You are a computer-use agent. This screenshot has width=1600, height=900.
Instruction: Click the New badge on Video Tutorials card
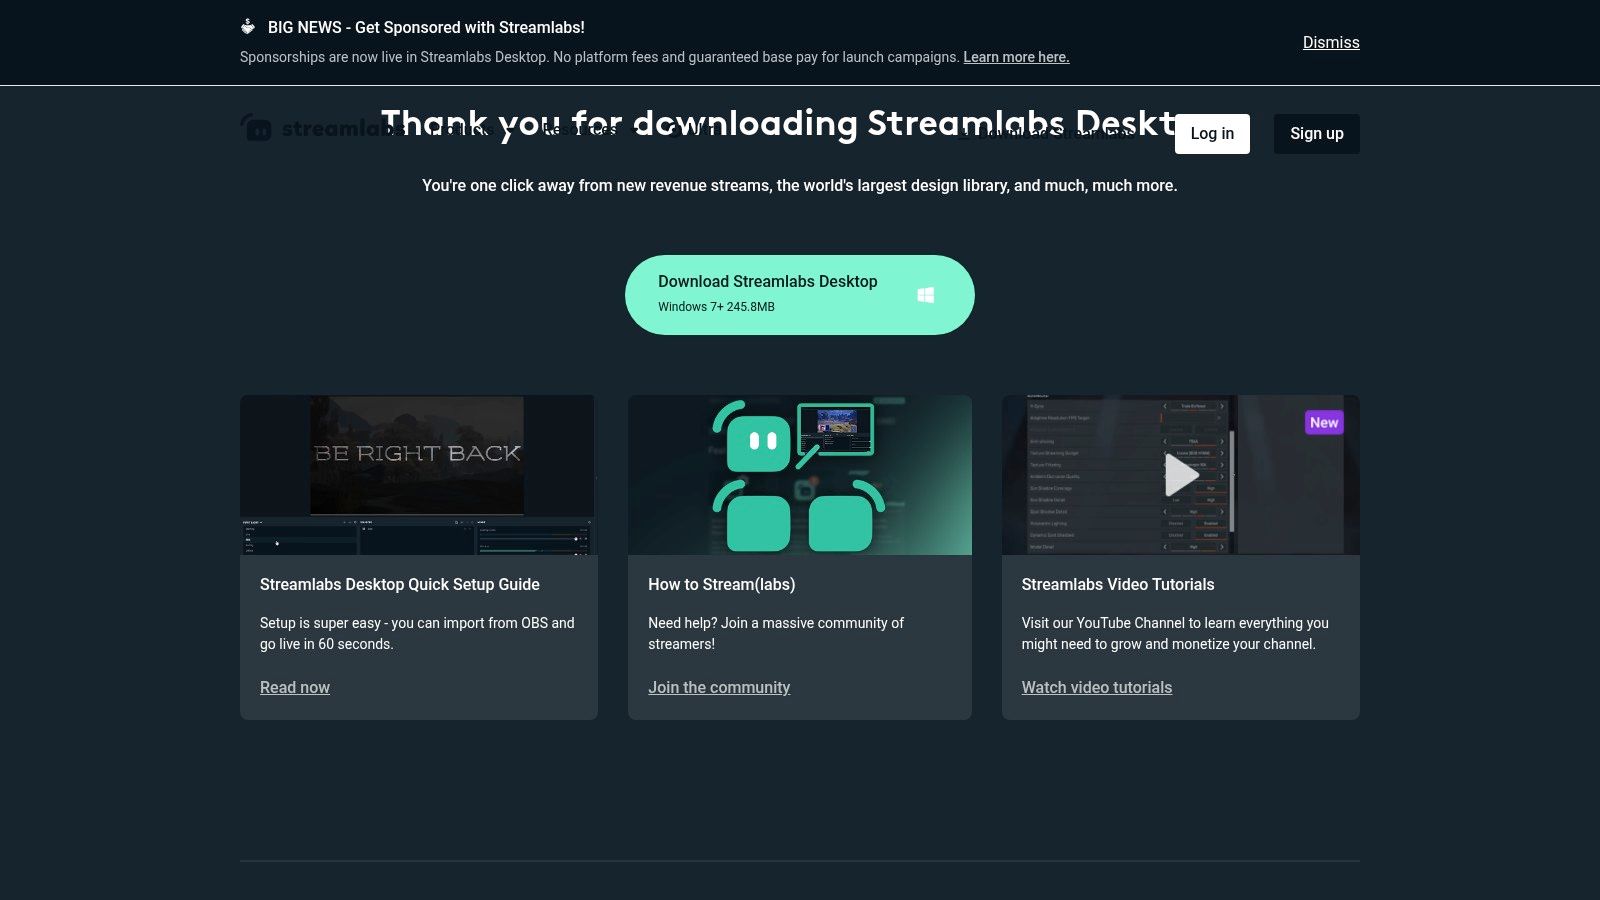[1323, 422]
